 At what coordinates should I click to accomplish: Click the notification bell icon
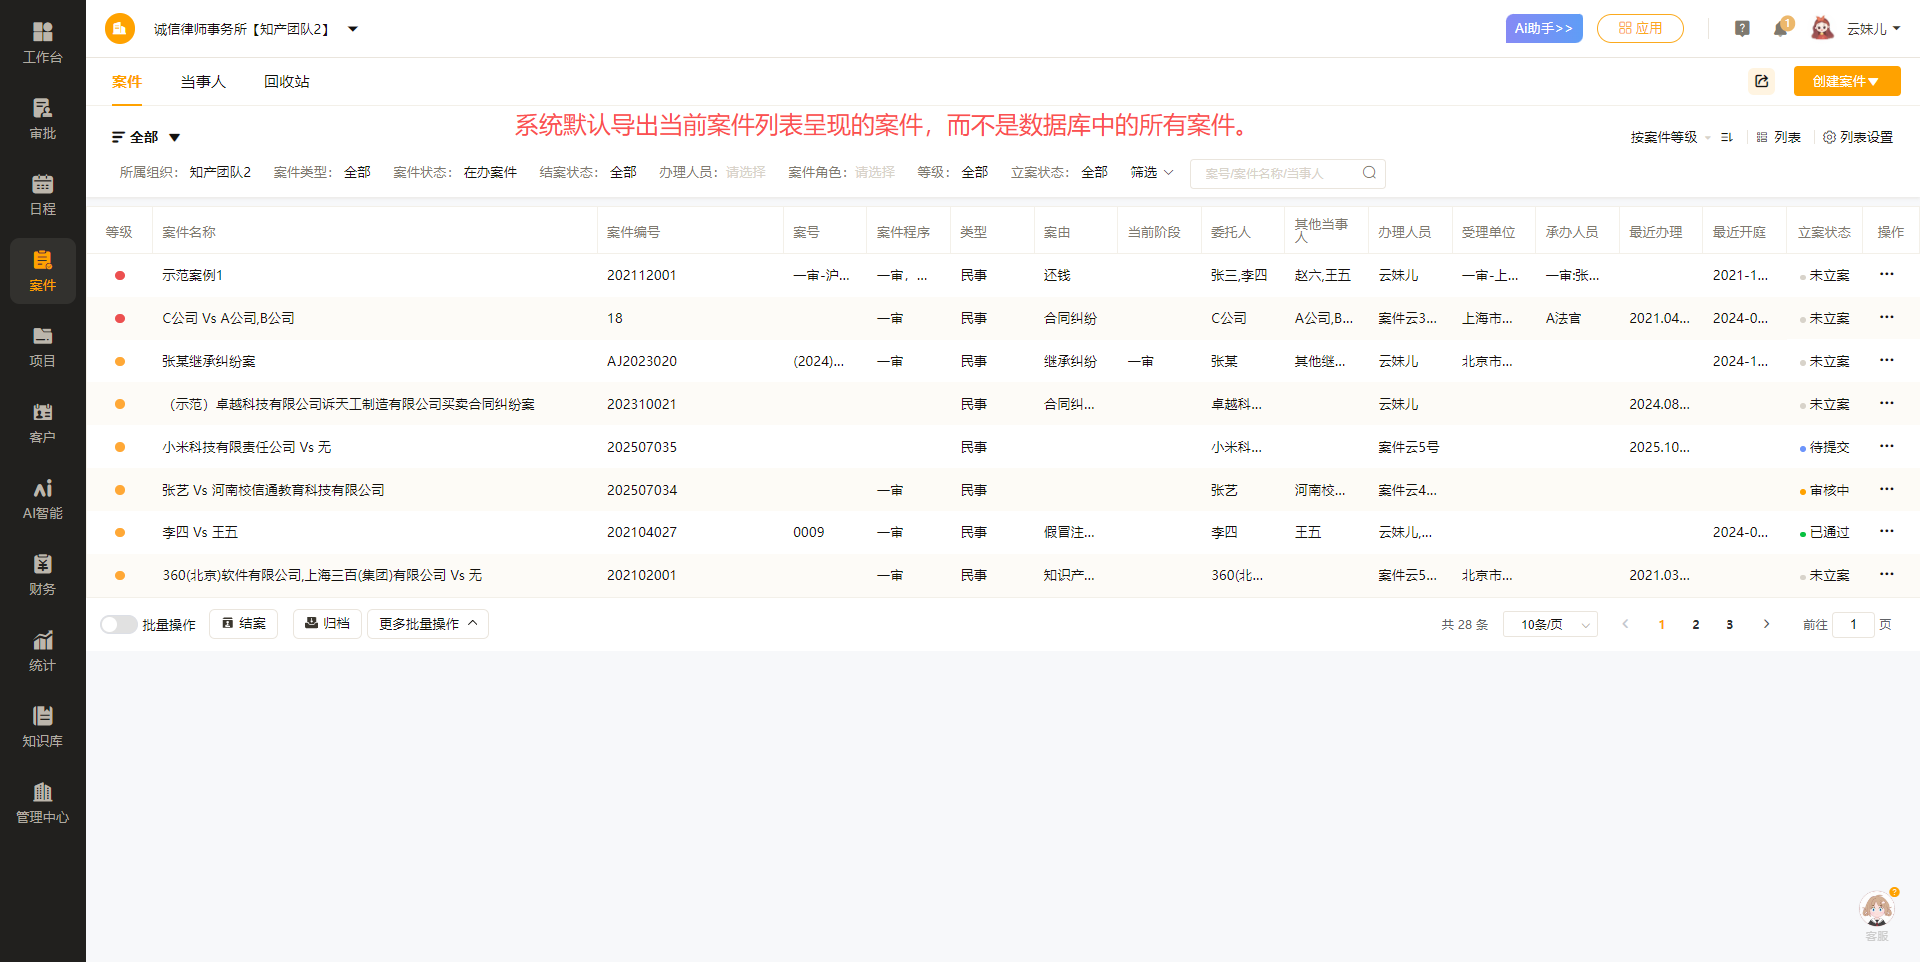pos(1780,29)
